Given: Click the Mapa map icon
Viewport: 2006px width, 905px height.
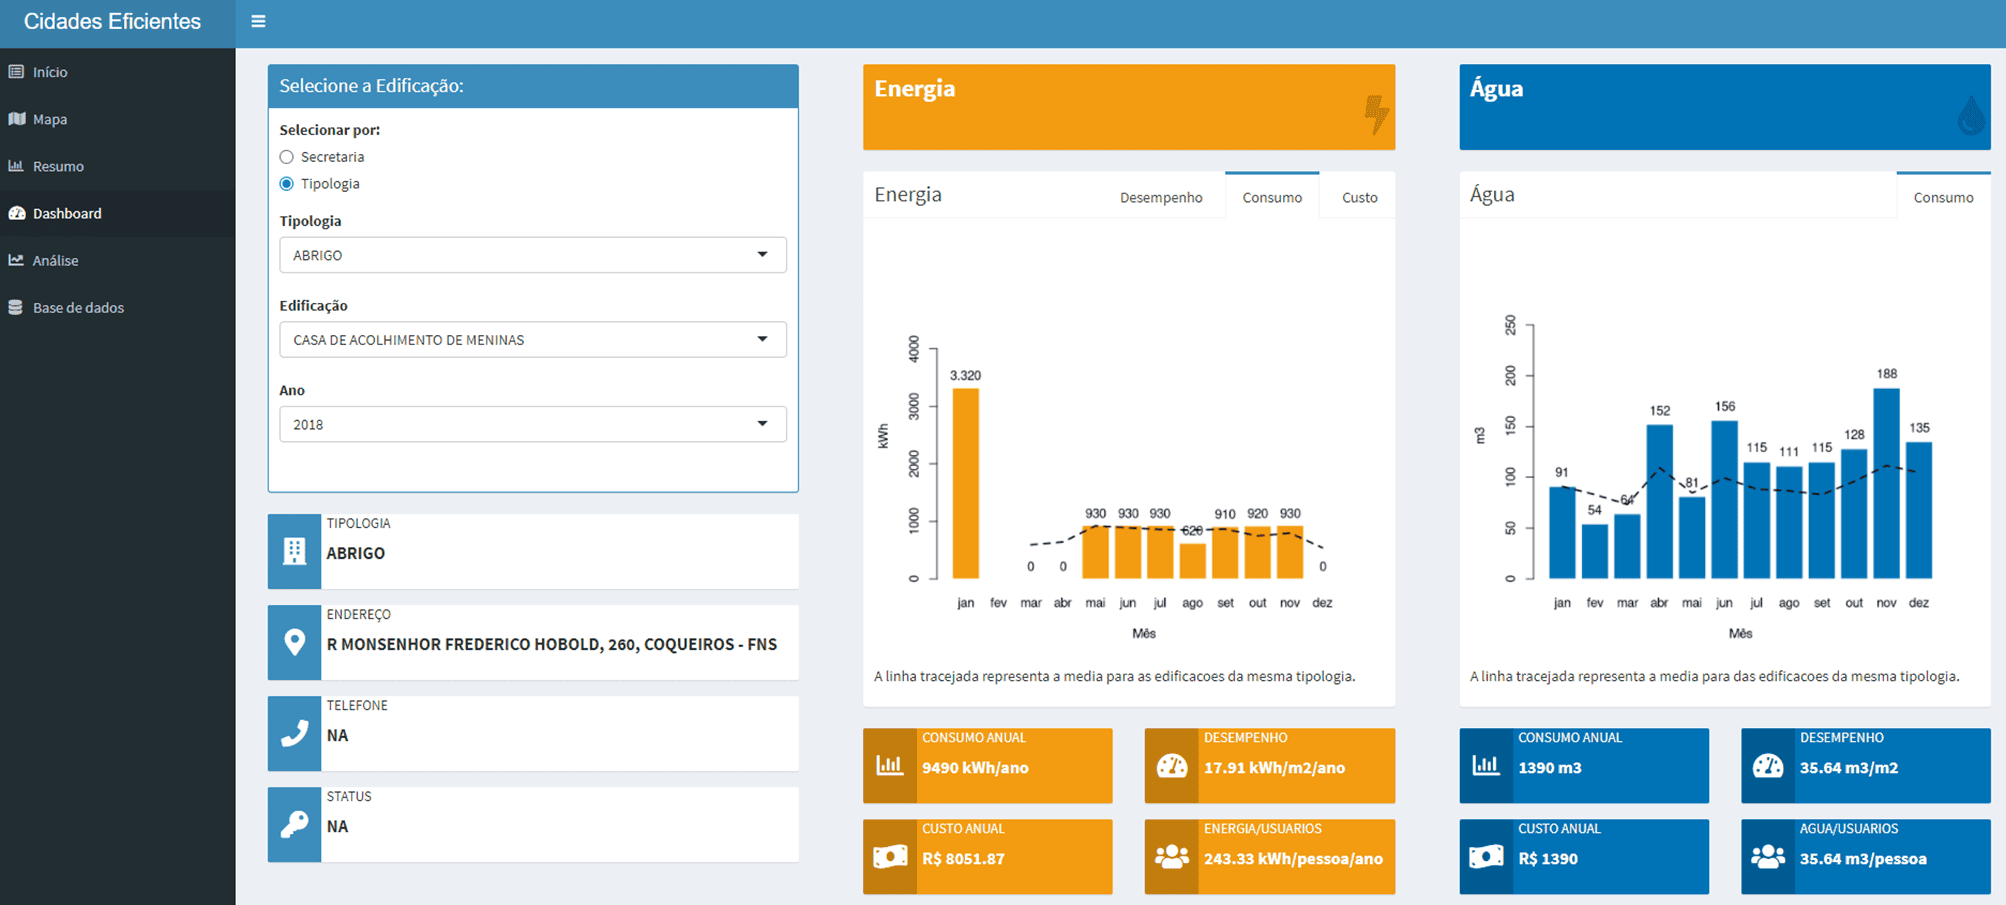Looking at the screenshot, I should coord(16,119).
